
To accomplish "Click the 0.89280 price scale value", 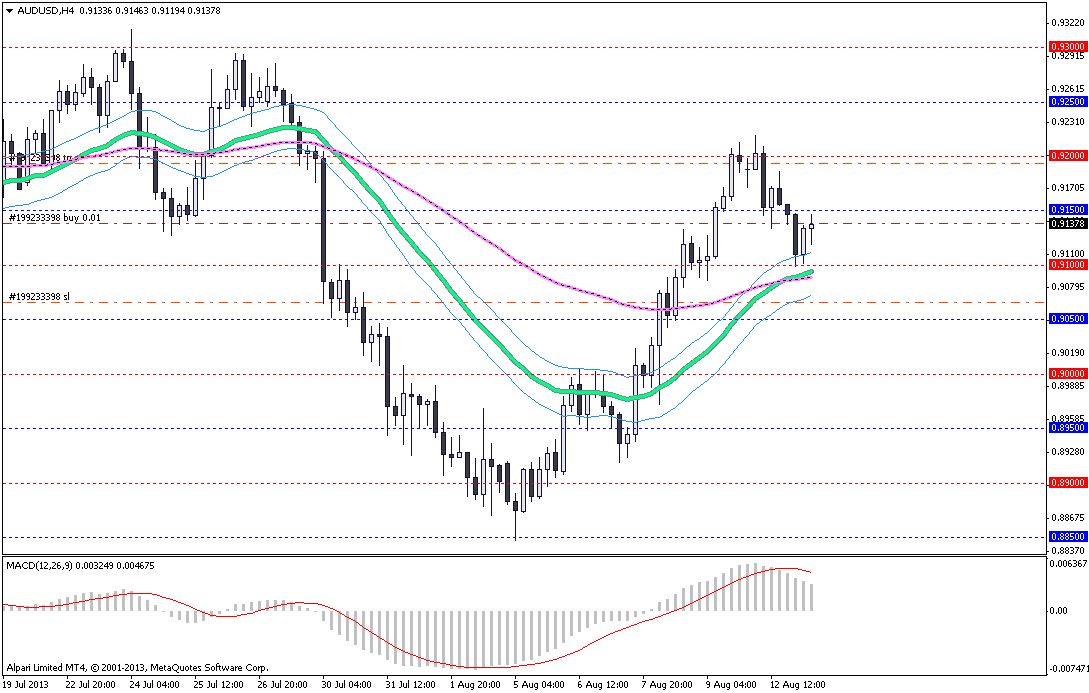I will [1068, 451].
